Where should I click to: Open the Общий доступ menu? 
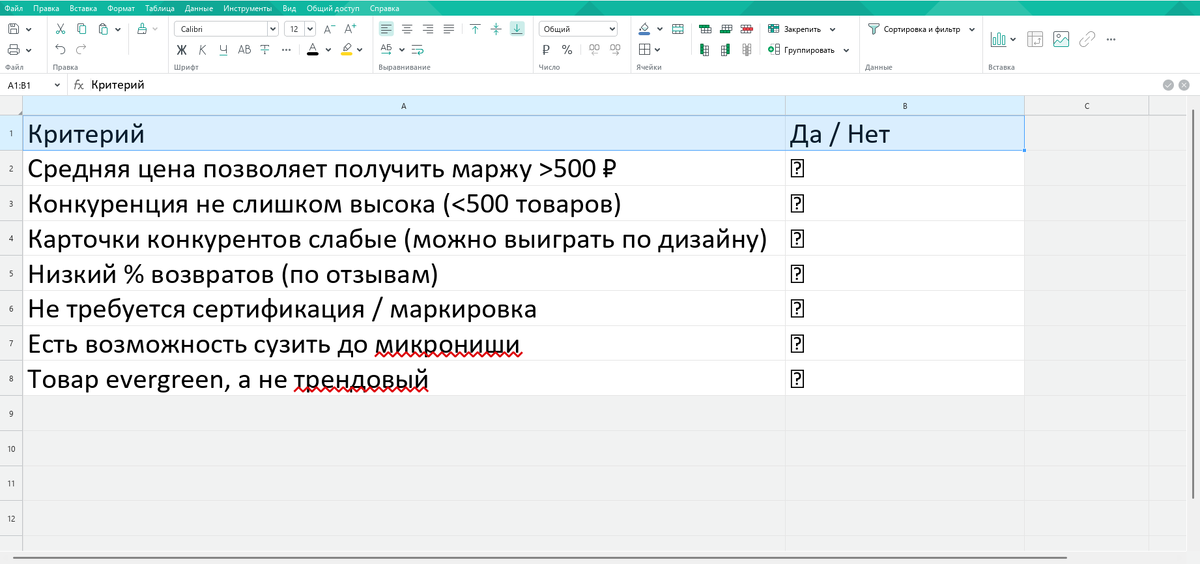coord(334,7)
